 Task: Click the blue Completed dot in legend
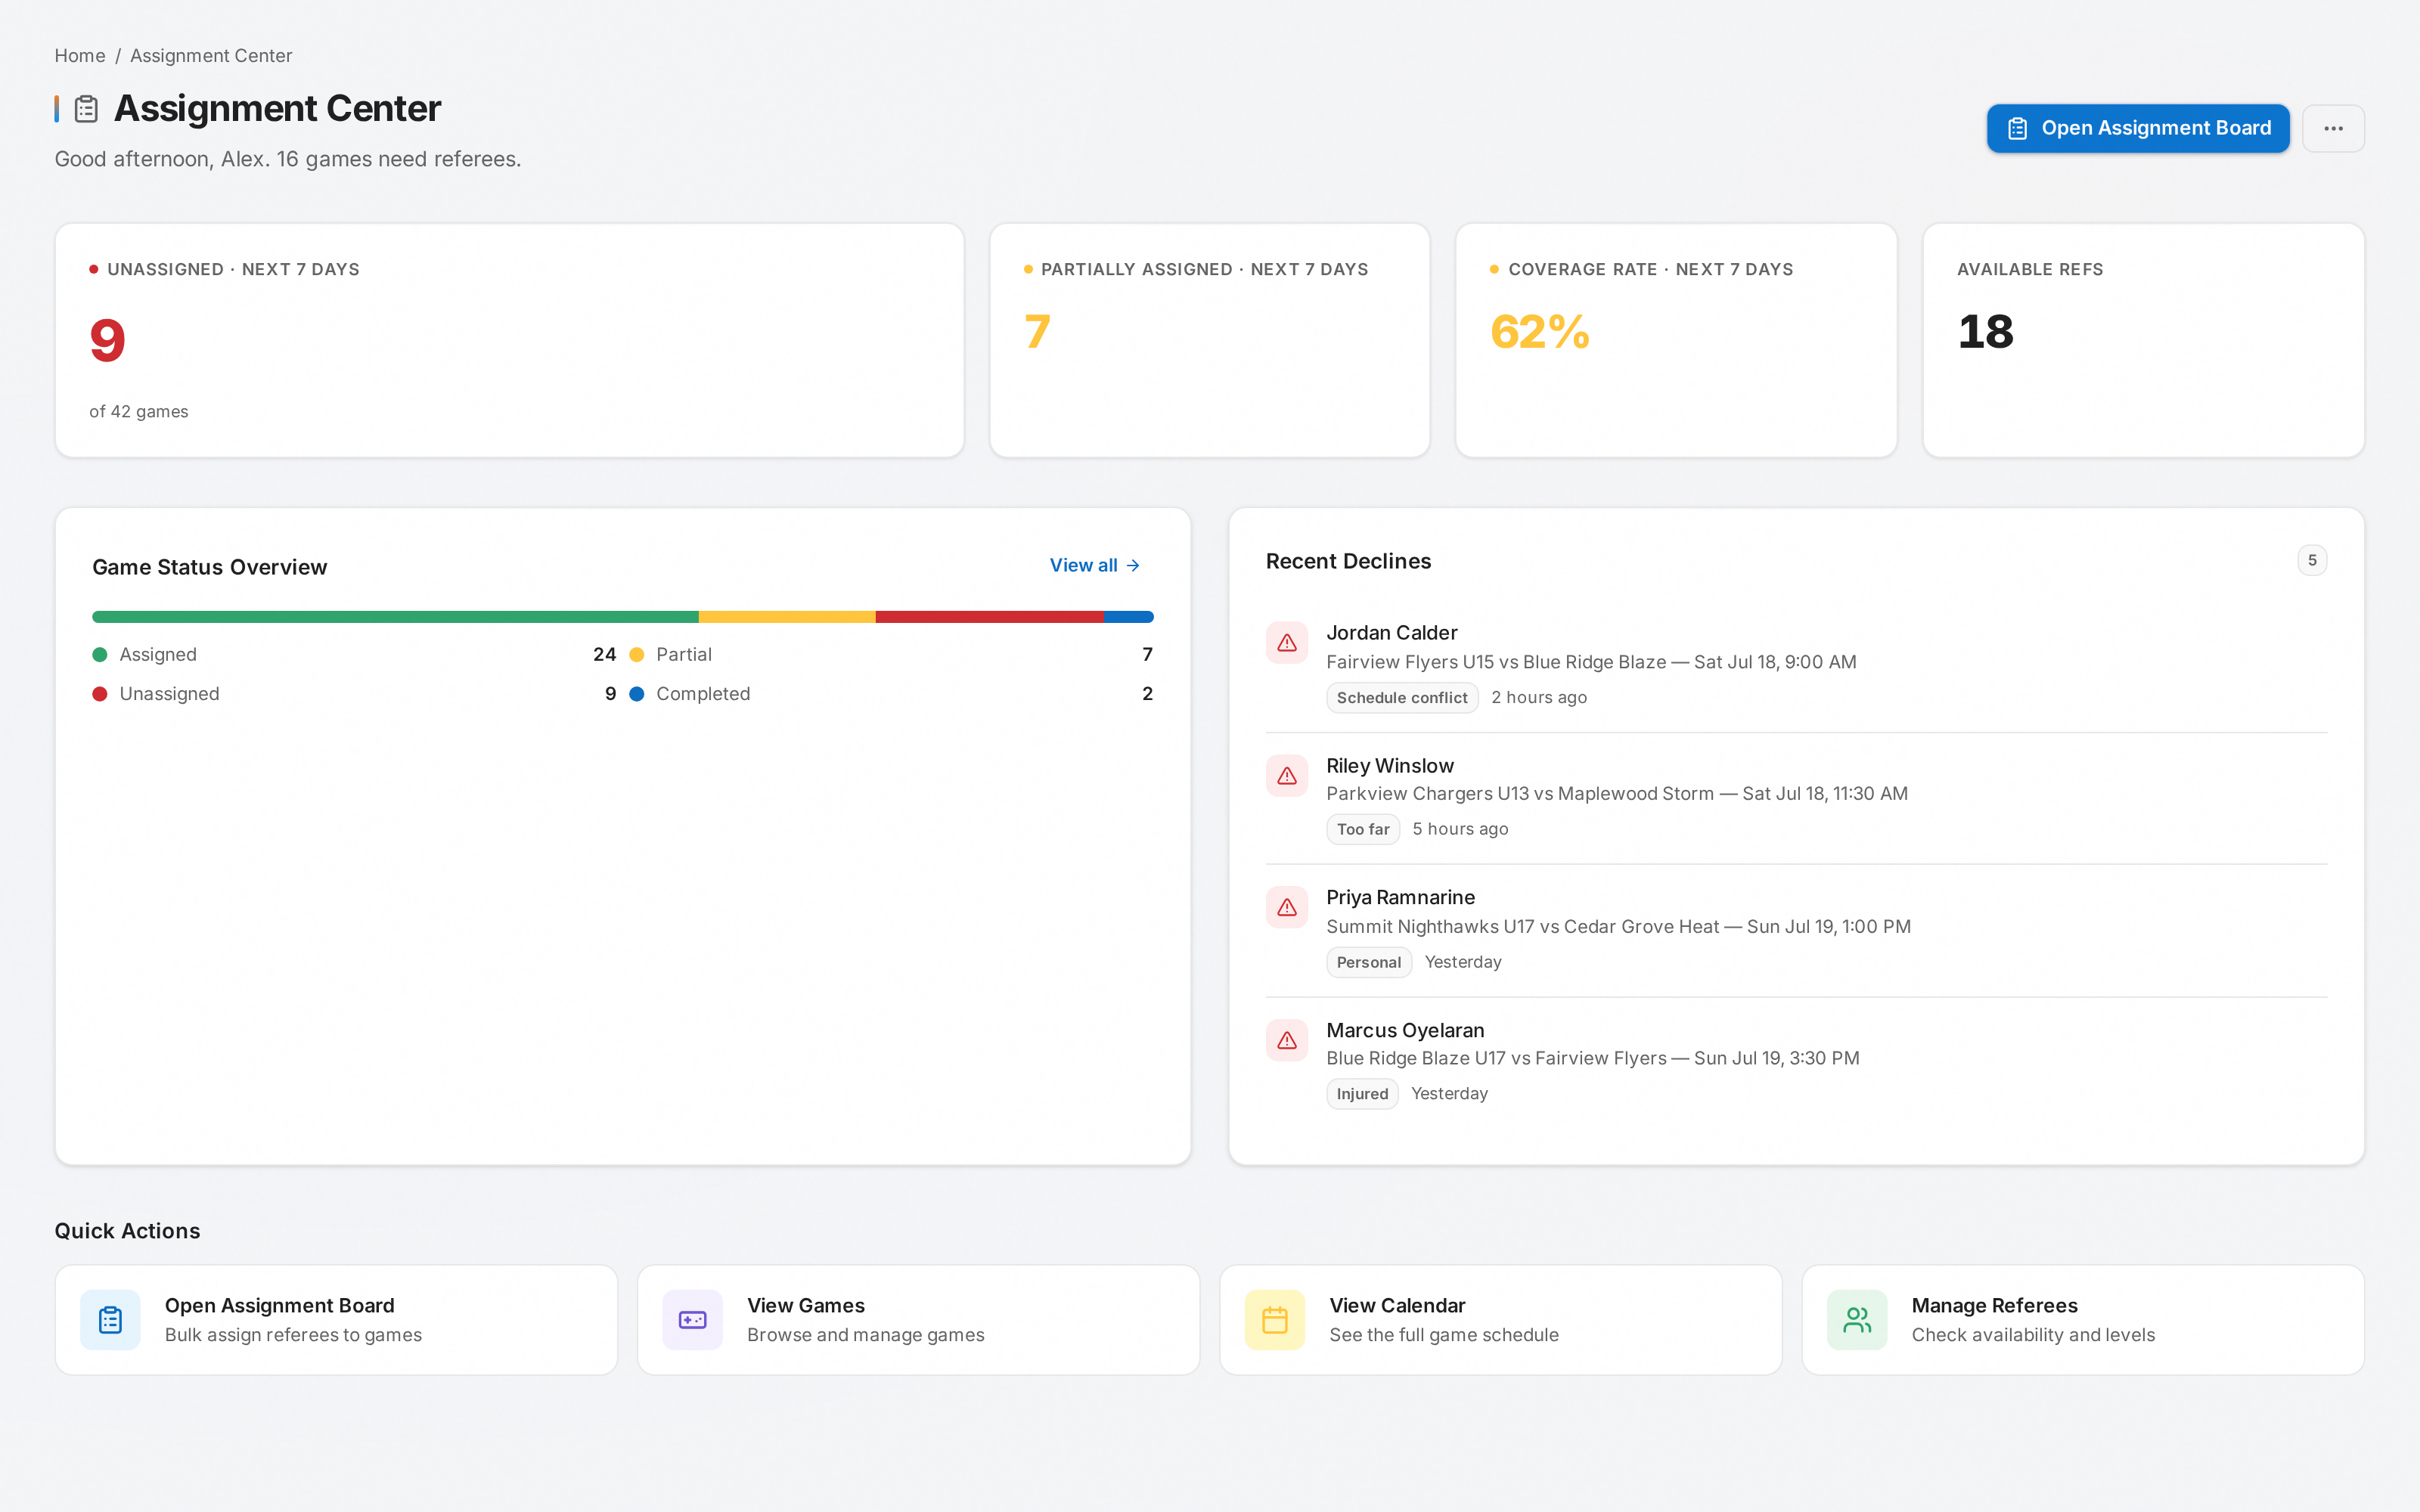point(636,694)
